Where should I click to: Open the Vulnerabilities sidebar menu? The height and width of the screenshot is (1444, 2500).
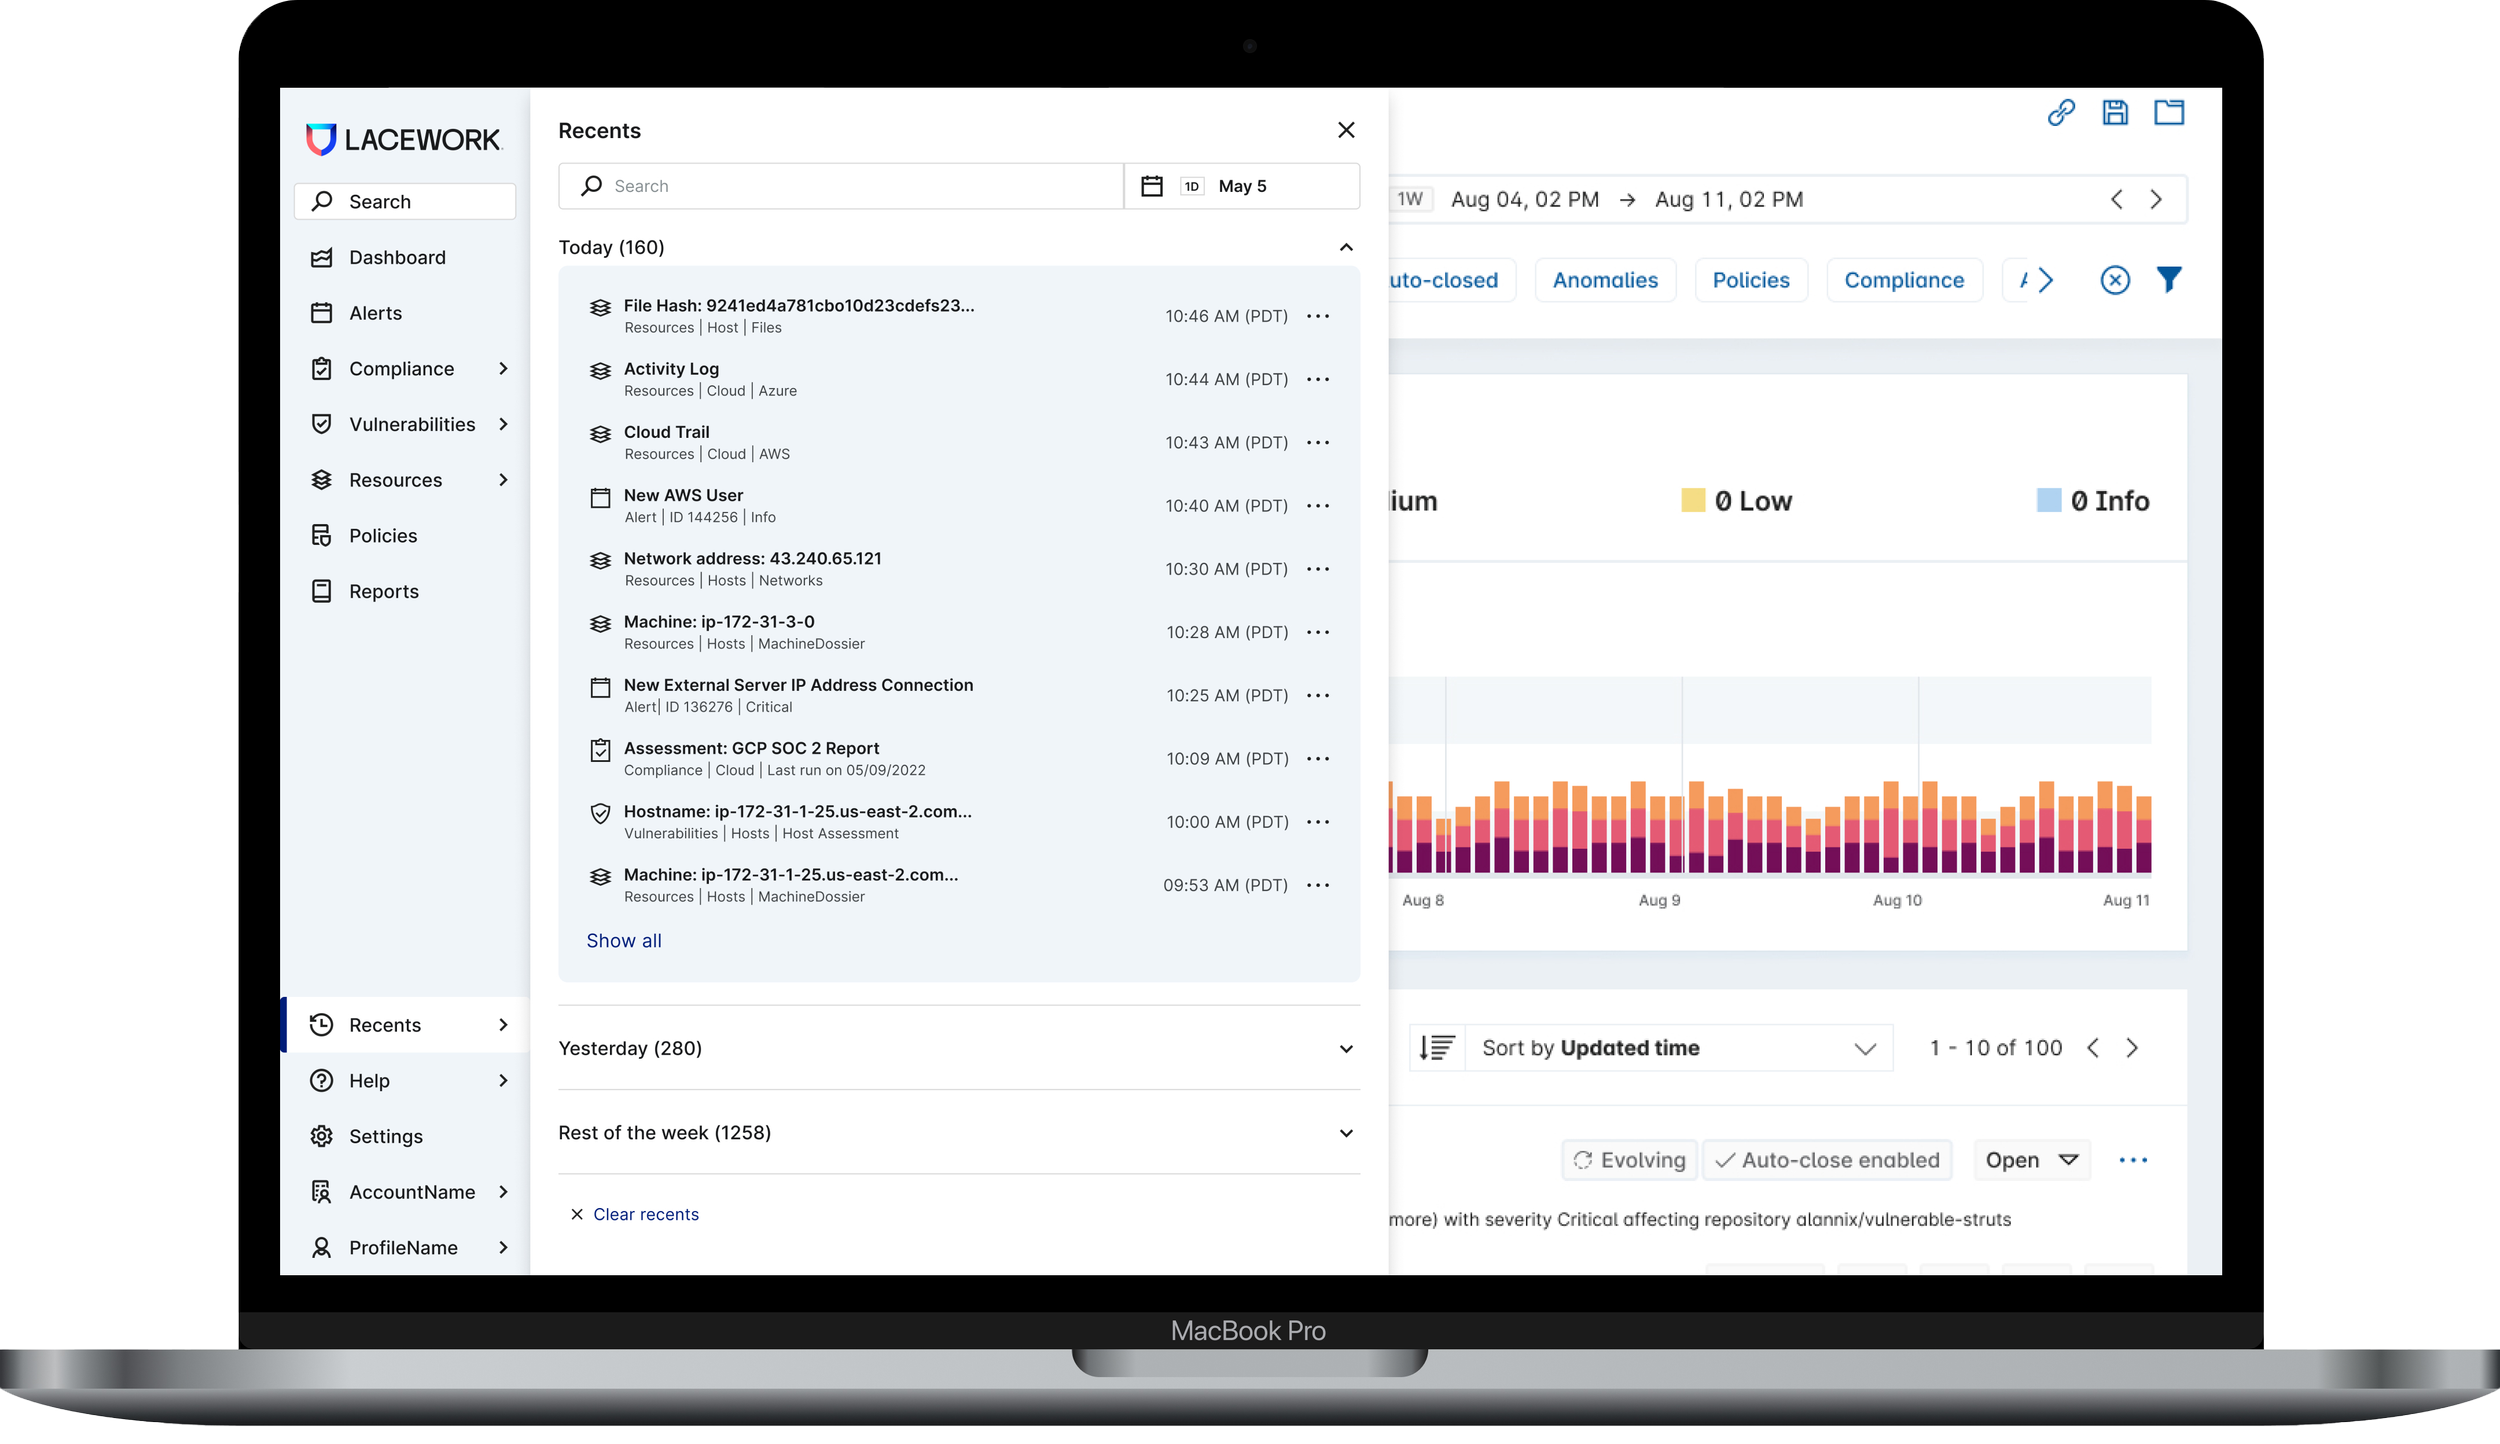(411, 424)
